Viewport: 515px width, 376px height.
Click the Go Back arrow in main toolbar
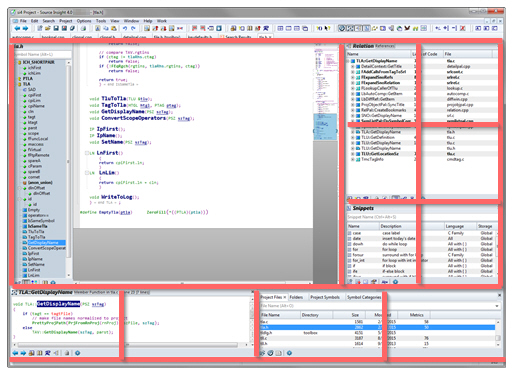[x=17, y=29]
